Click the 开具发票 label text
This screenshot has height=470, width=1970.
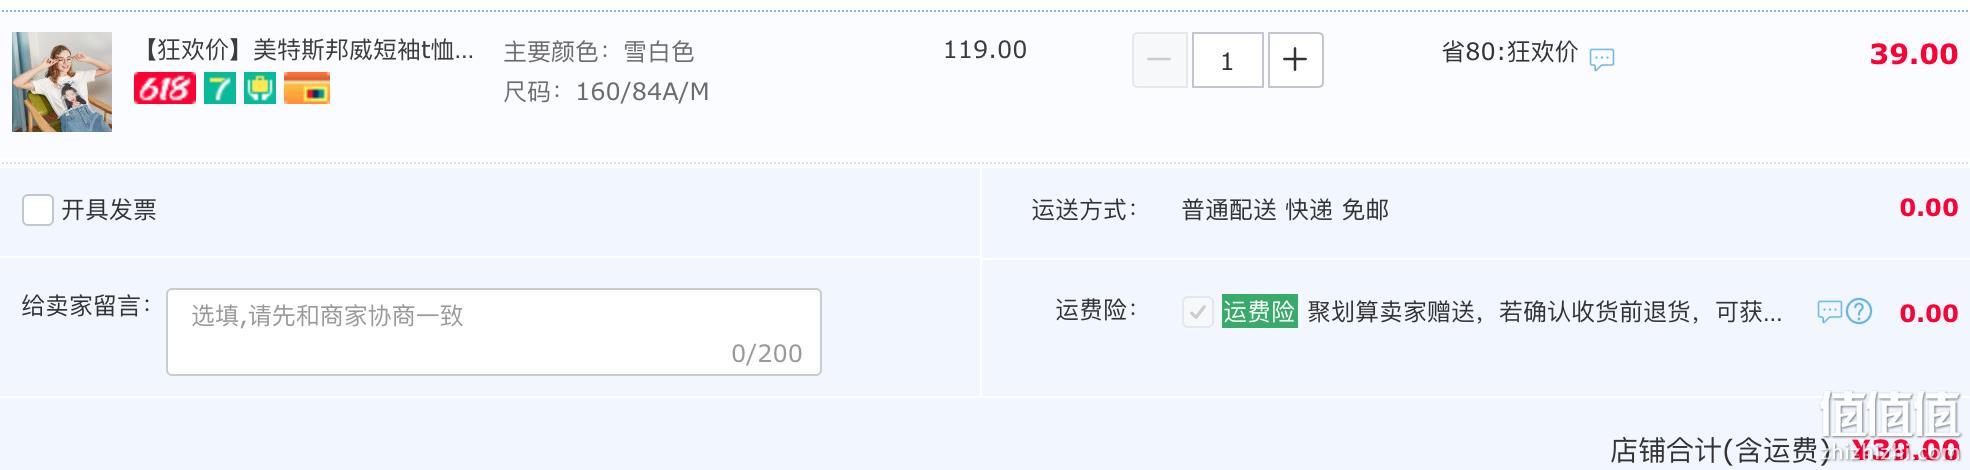(x=109, y=210)
